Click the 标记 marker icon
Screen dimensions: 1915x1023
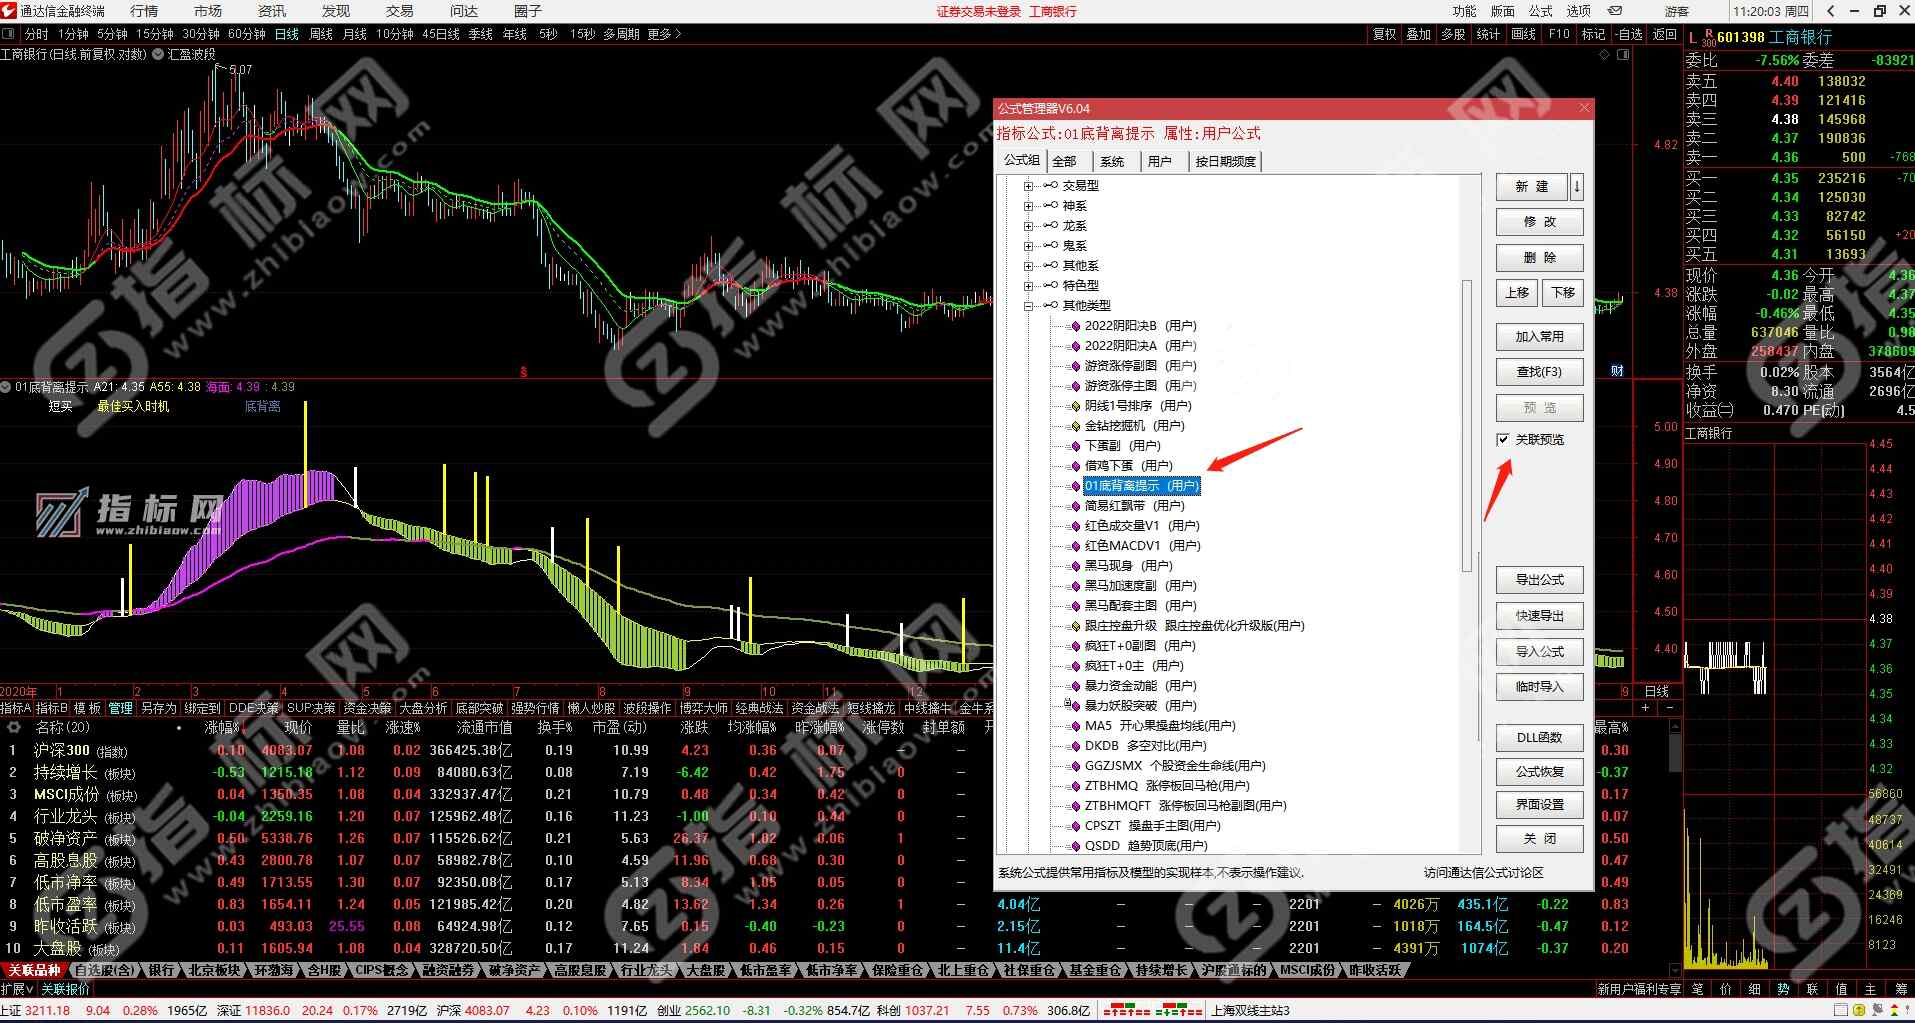point(1593,33)
